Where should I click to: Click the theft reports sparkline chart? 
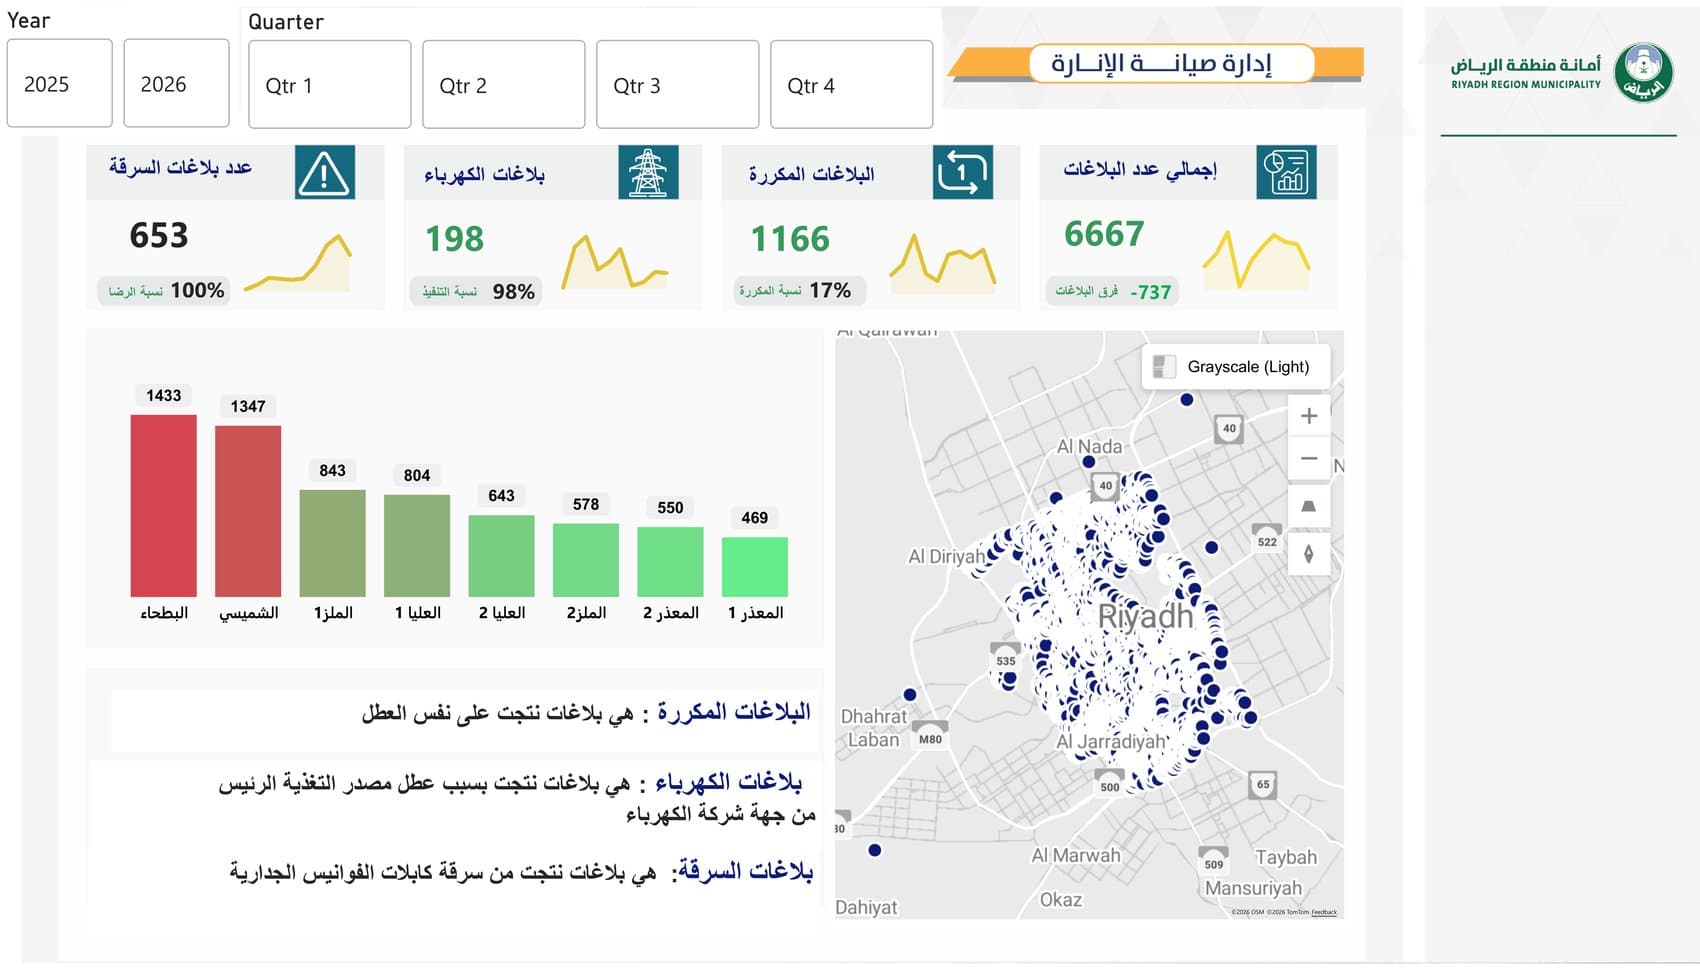[298, 264]
